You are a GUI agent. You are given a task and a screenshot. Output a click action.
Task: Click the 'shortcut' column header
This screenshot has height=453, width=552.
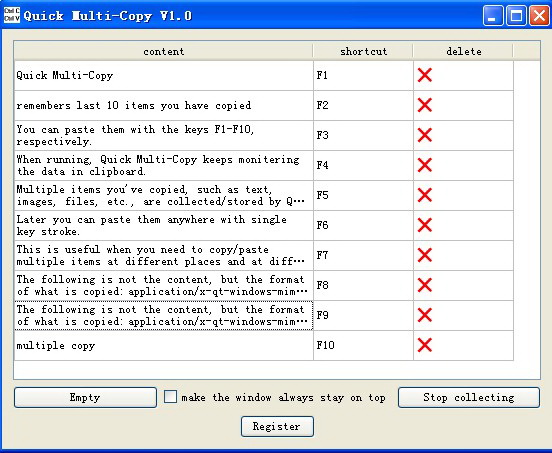click(363, 51)
